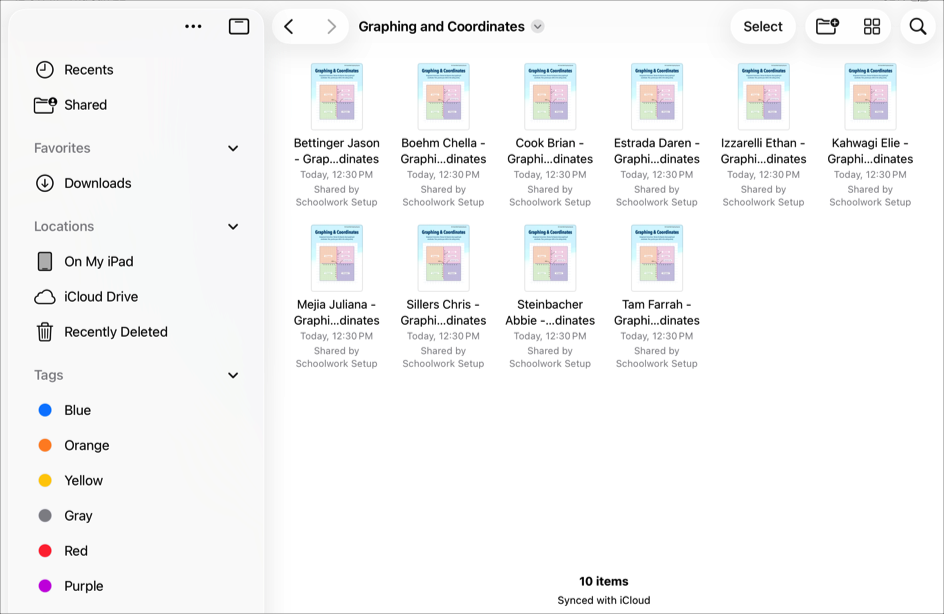Navigate back to previous folder
Image resolution: width=944 pixels, height=614 pixels.
point(290,26)
